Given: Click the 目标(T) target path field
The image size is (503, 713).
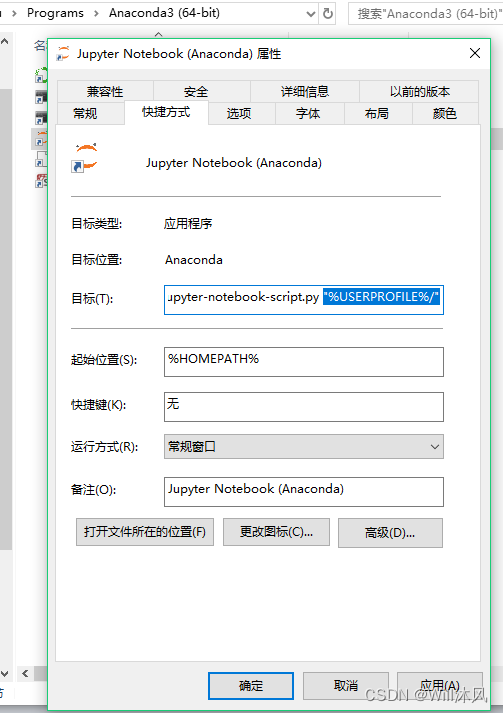Looking at the screenshot, I should click(x=304, y=300).
